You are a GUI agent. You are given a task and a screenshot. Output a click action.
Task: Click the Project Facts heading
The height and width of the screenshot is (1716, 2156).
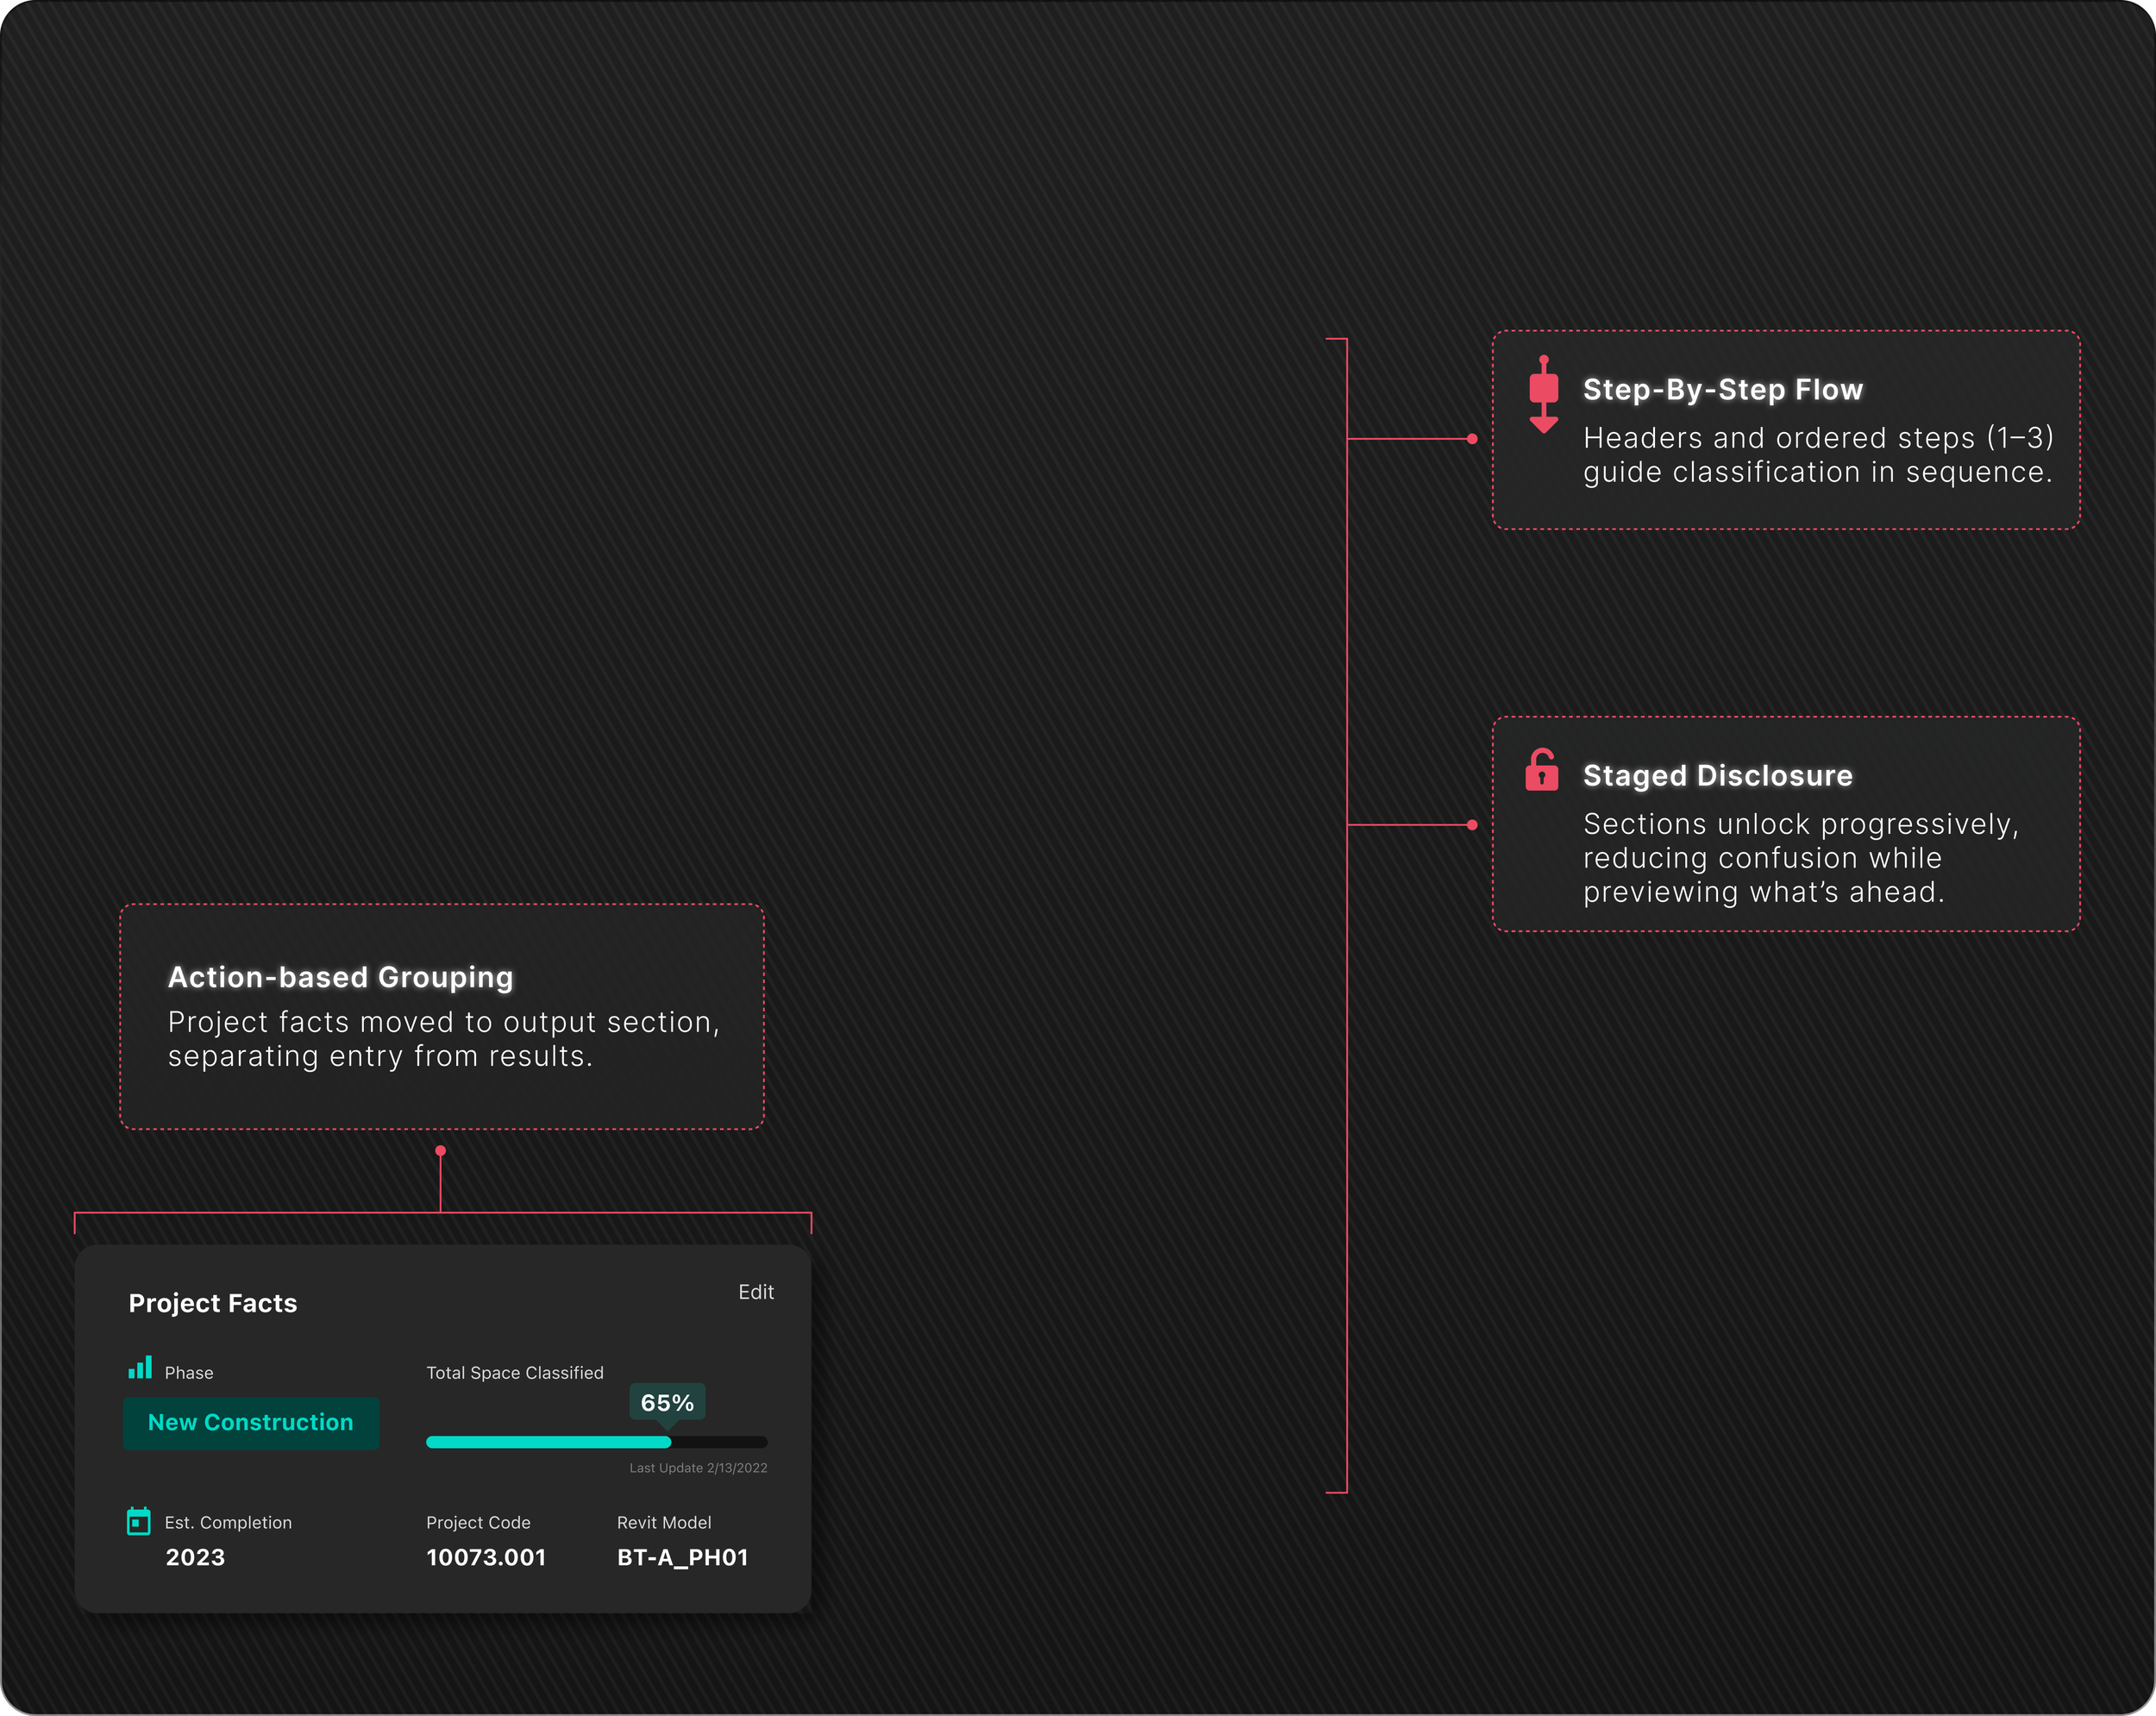click(213, 1303)
